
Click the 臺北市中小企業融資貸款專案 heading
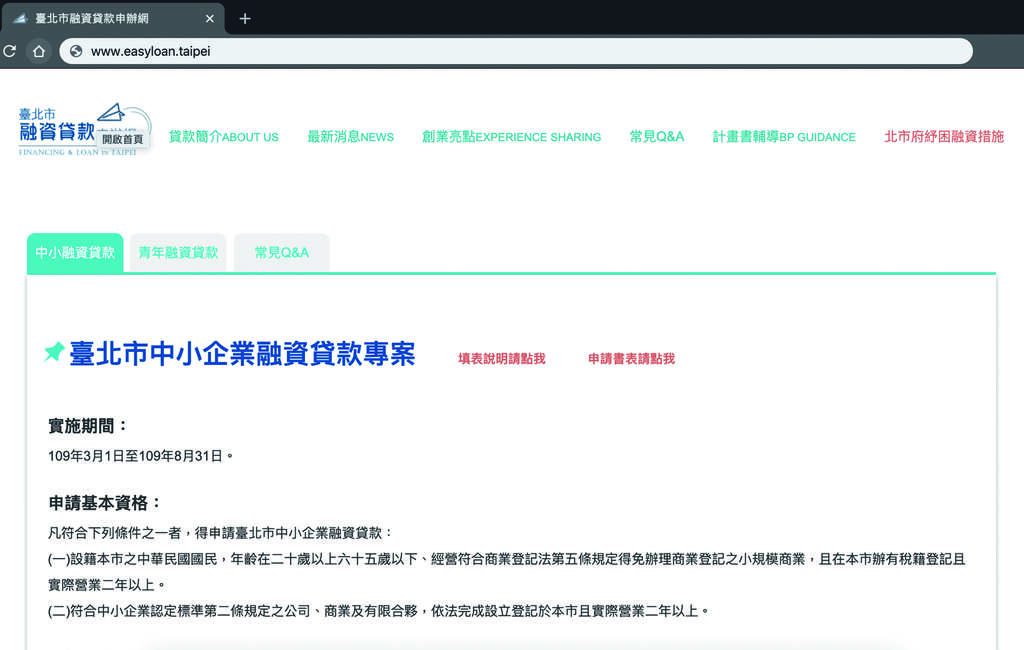pos(242,353)
